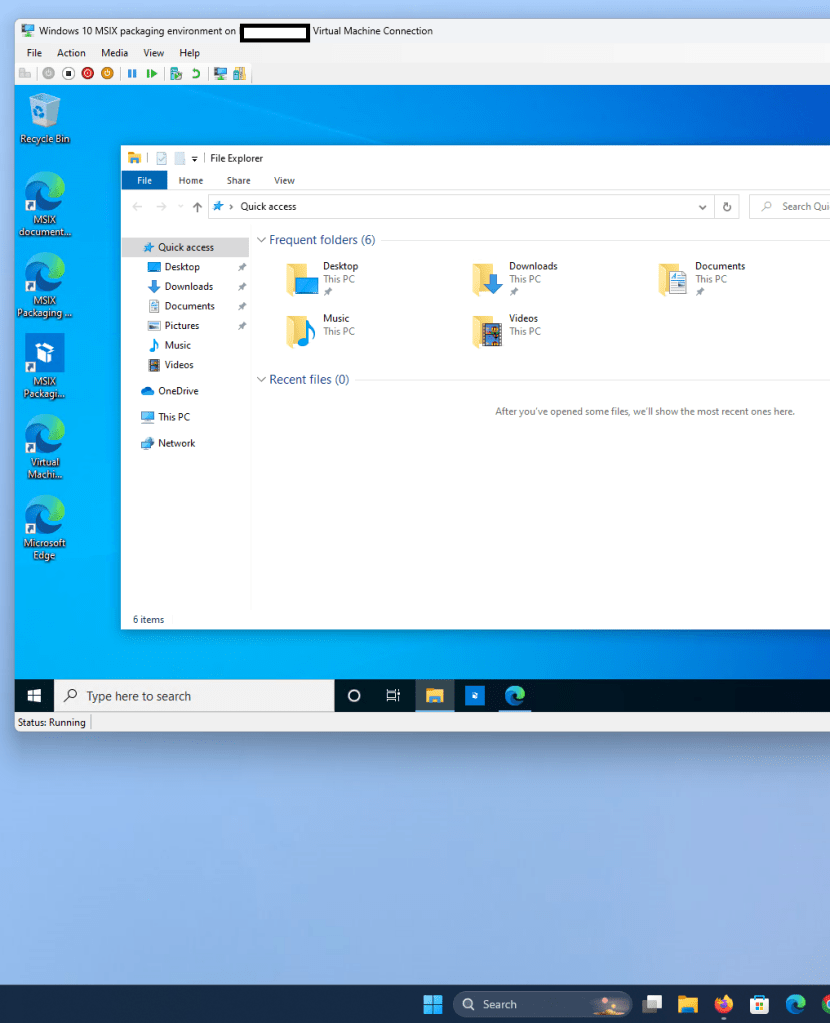The width and height of the screenshot is (830, 1023).
Task: Unpin Desktop from Quick access
Action: click(242, 266)
